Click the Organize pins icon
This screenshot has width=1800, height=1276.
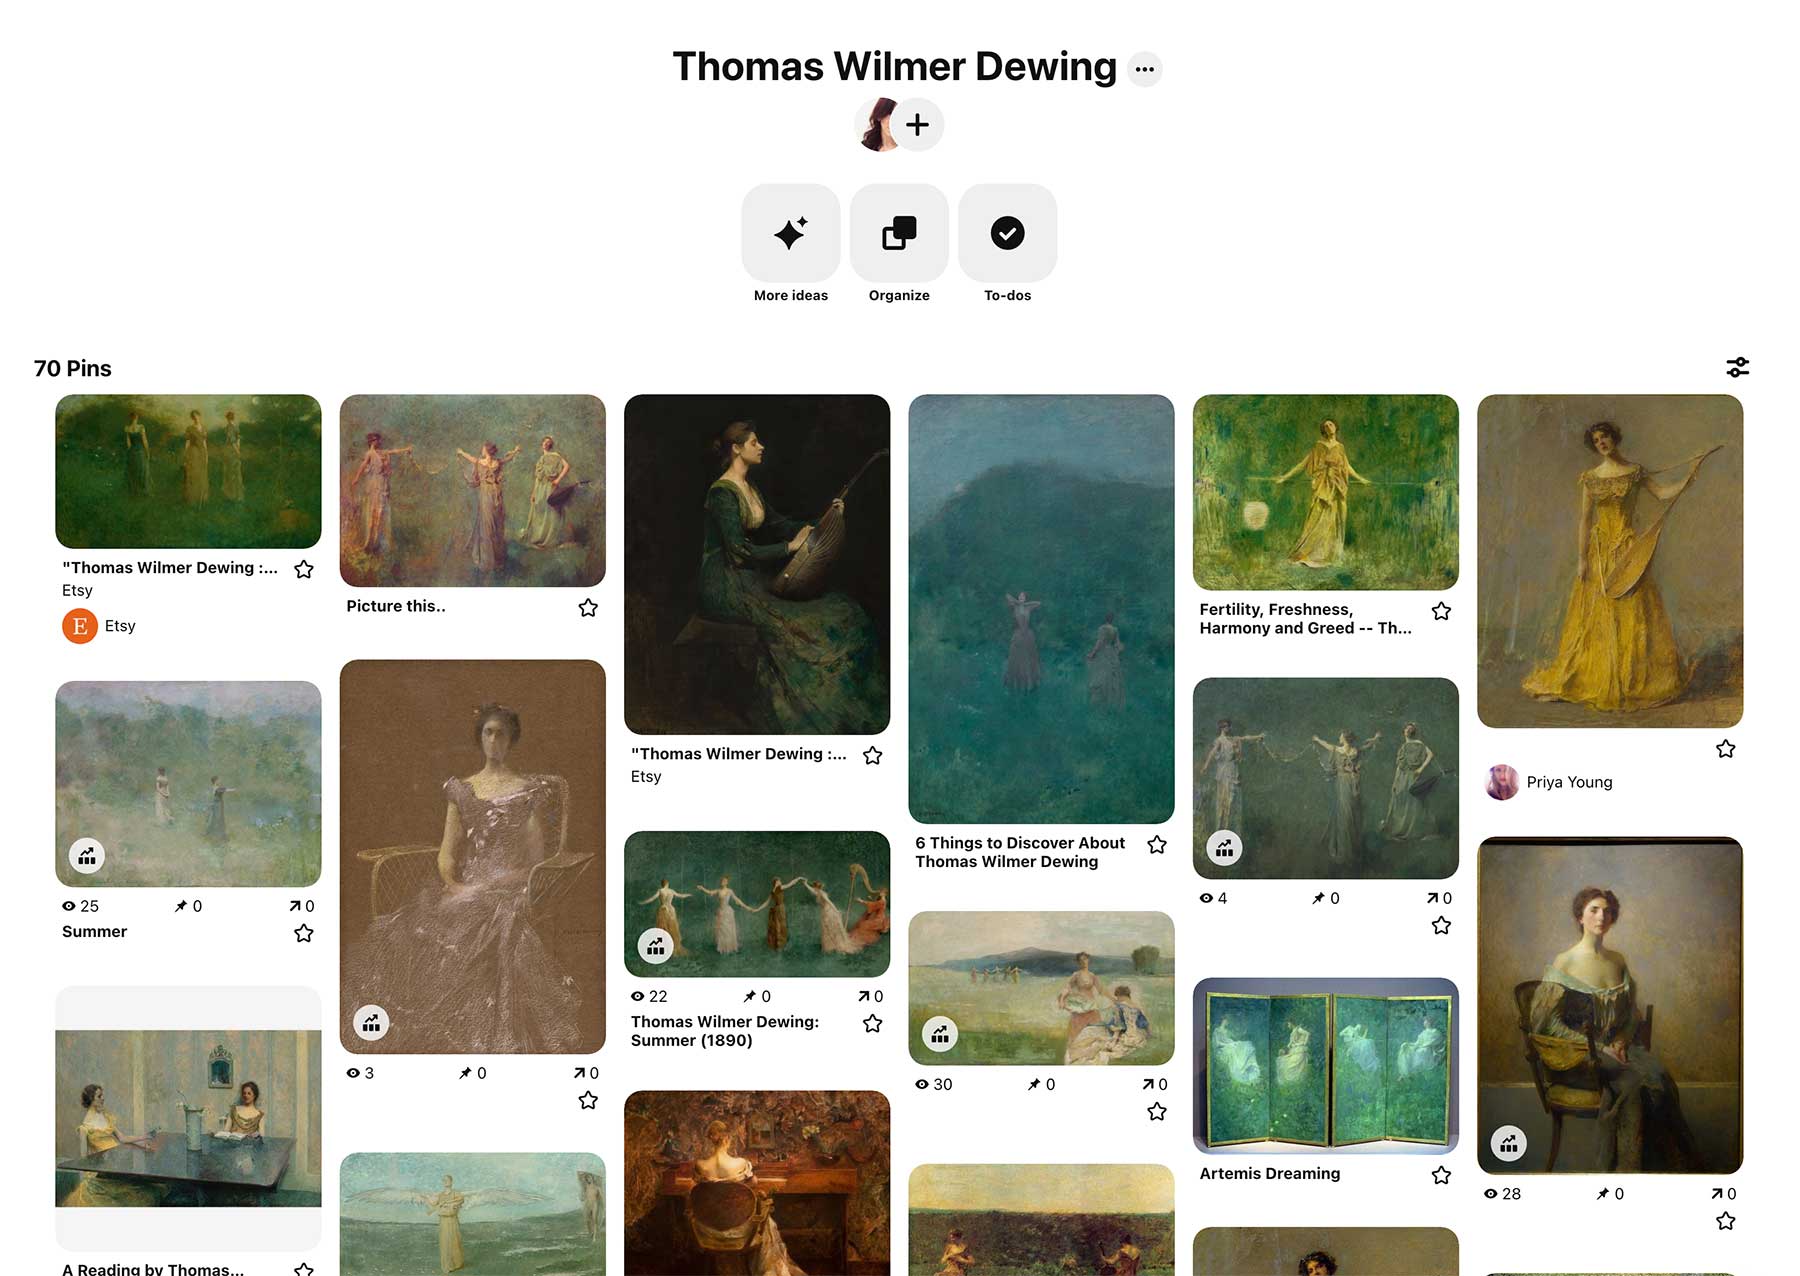coord(899,233)
